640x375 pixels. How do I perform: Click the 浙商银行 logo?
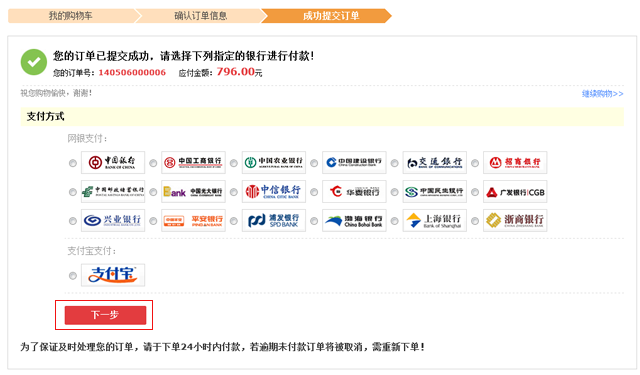[515, 220]
